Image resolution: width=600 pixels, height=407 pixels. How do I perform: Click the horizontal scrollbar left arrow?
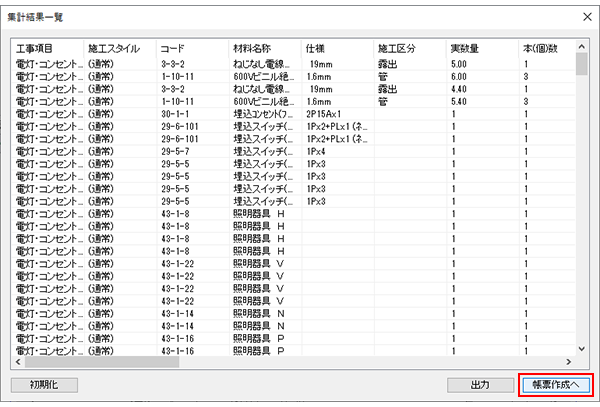click(x=17, y=362)
